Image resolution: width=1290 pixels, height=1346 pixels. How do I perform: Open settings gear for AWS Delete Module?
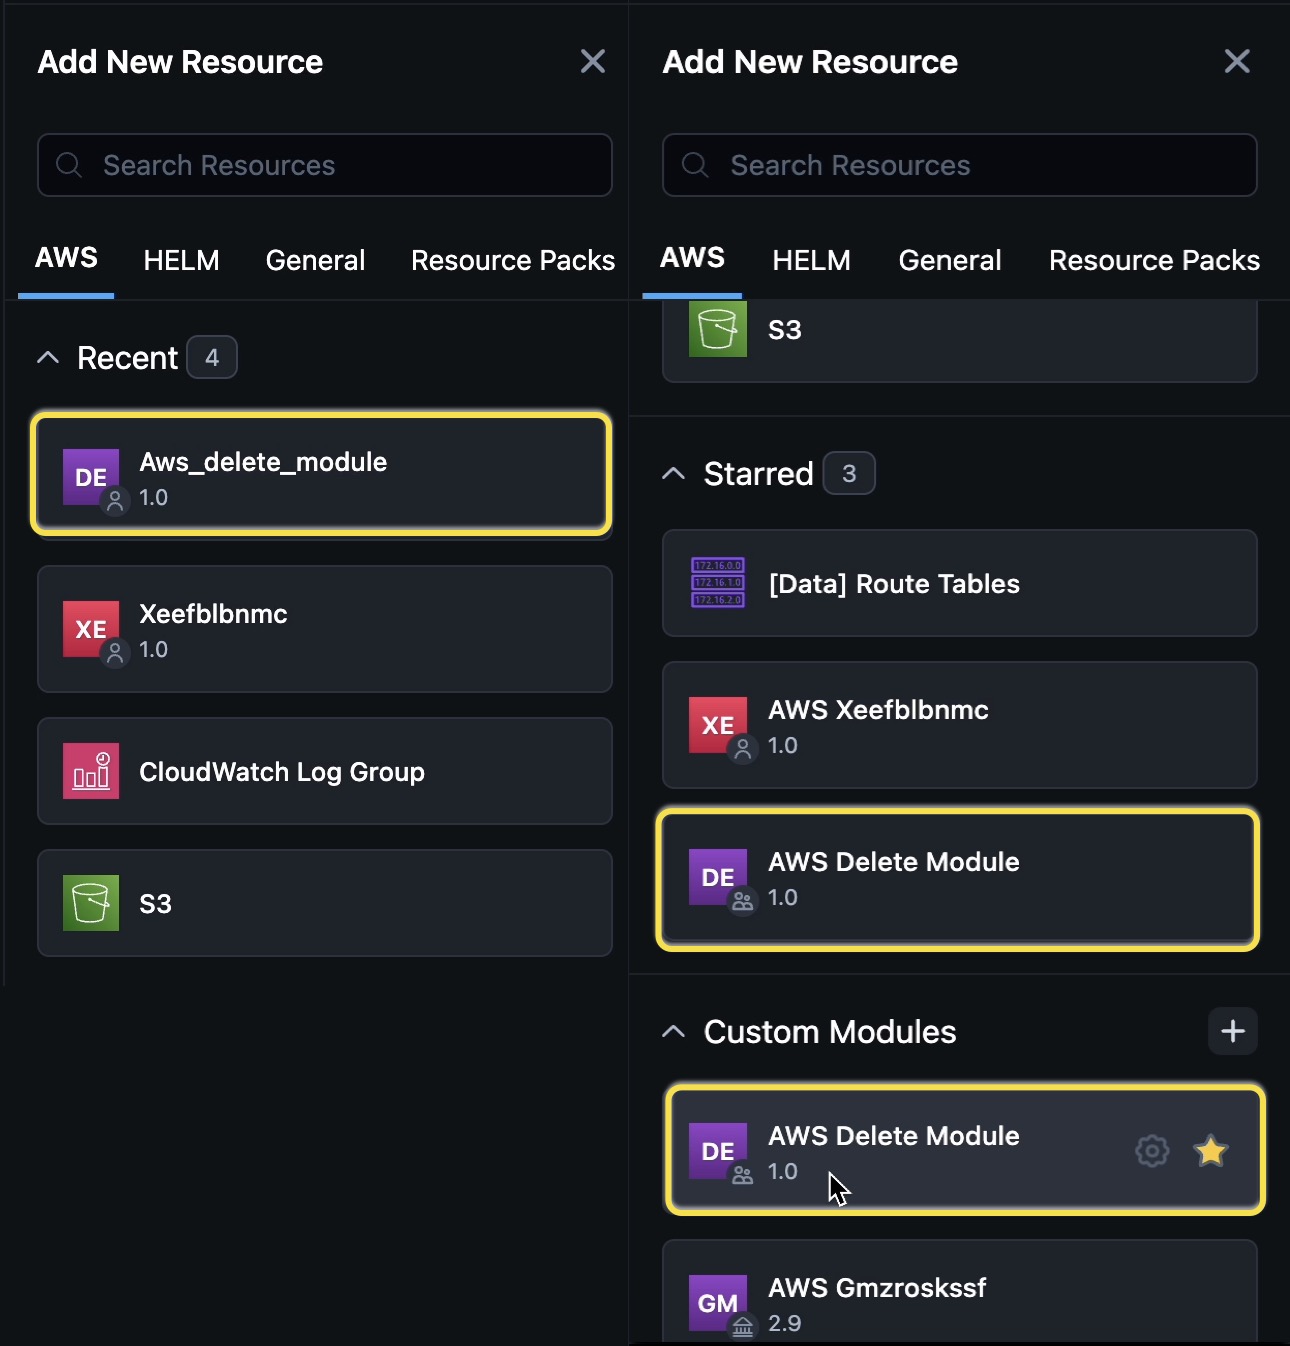pos(1152,1151)
